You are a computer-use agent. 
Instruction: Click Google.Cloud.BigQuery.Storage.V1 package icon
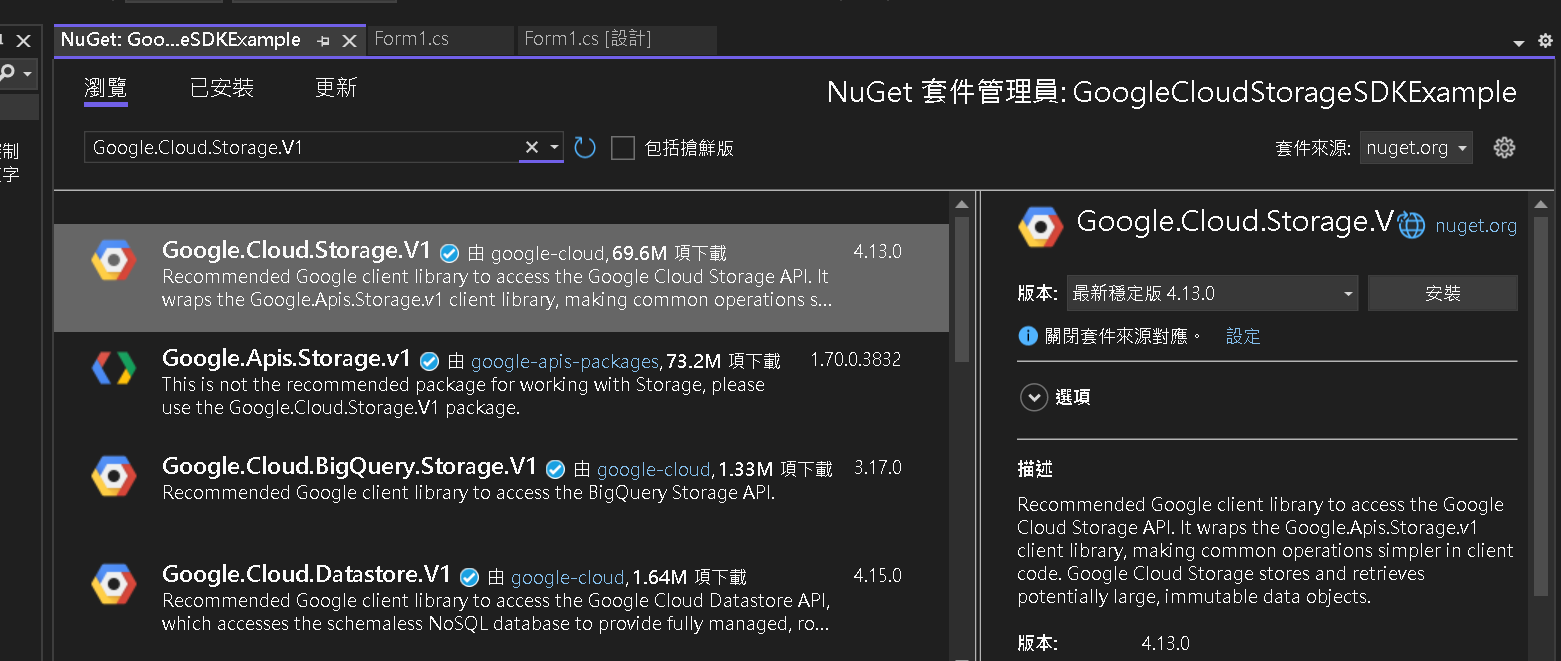[113, 476]
